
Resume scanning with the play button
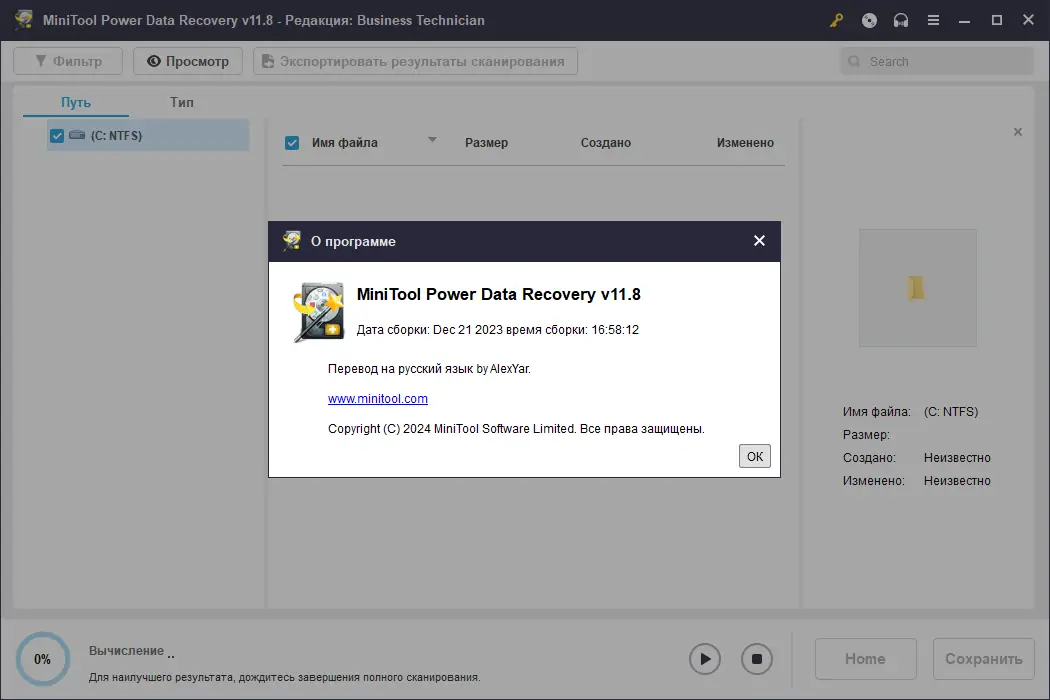(x=704, y=659)
